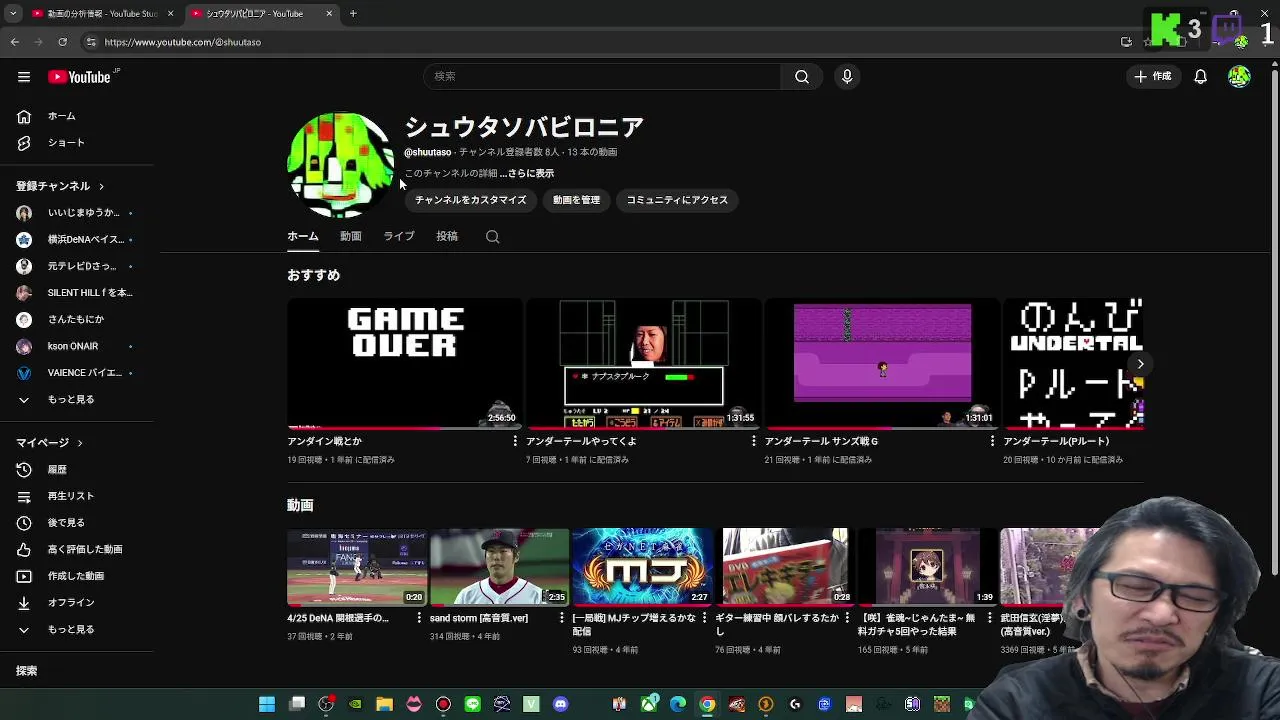Open the YouTube hamburger guide menu
Viewport: 1280px width, 720px height.
coord(24,77)
